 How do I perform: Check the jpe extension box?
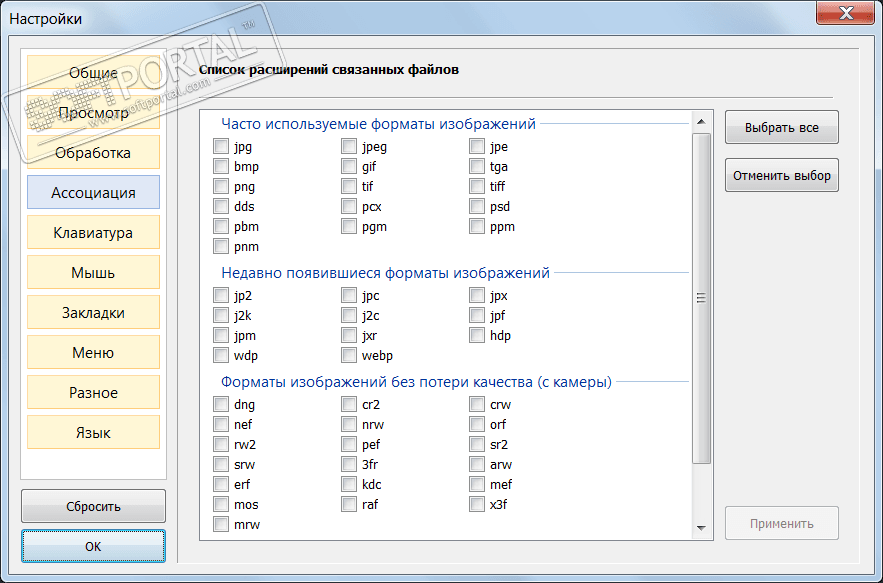pyautogui.click(x=476, y=146)
